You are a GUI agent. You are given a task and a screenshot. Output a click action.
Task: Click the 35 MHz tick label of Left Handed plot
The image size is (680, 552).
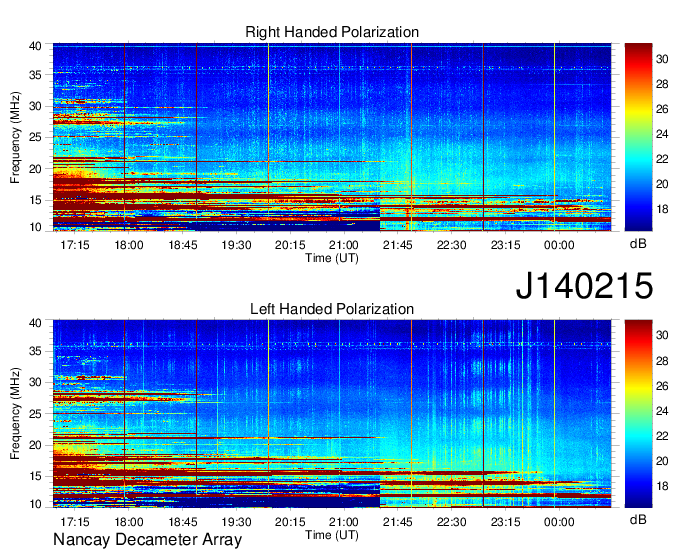35,351
